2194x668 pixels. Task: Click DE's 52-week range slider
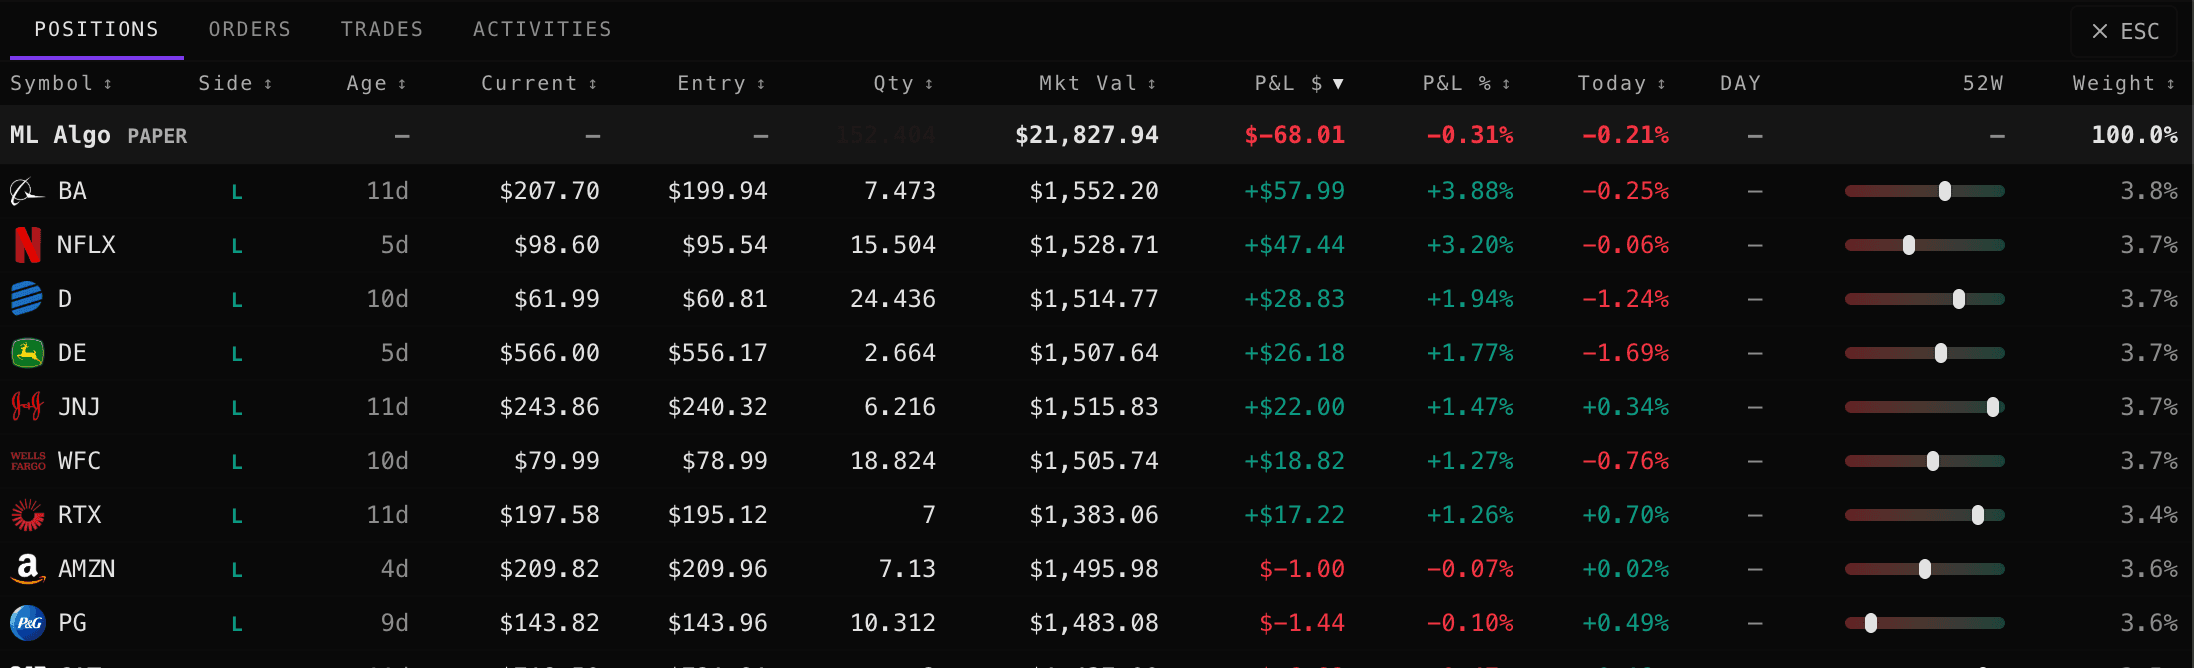click(1925, 353)
